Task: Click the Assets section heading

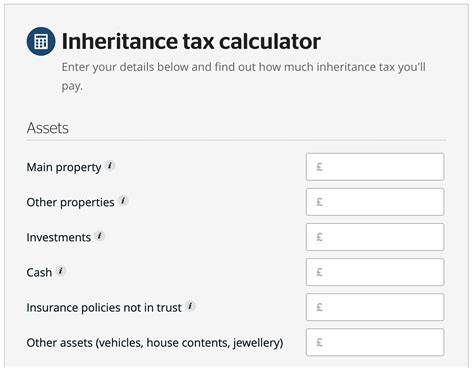Action: [x=48, y=128]
